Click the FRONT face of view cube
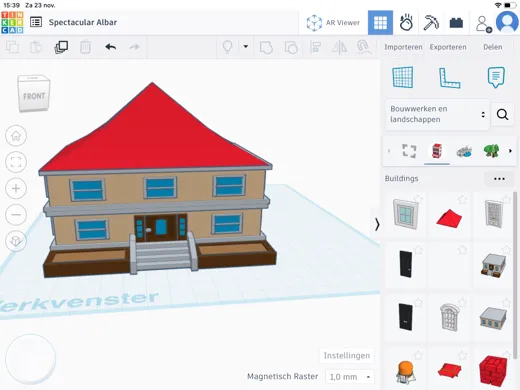The width and height of the screenshot is (520, 390). [x=34, y=97]
